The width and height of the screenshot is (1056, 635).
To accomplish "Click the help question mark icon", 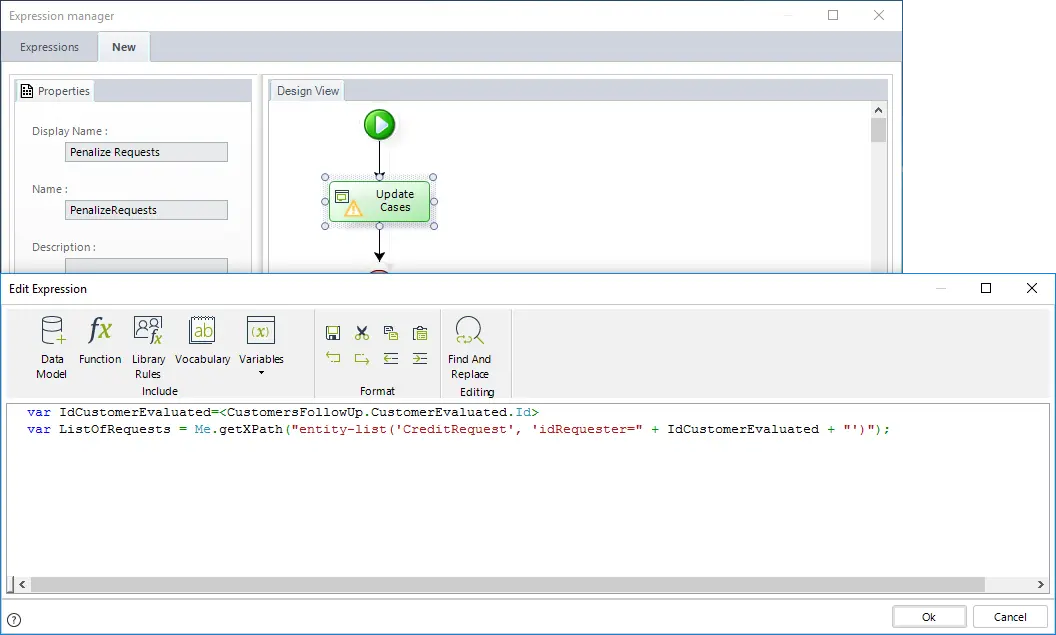I will pyautogui.click(x=13, y=620).
